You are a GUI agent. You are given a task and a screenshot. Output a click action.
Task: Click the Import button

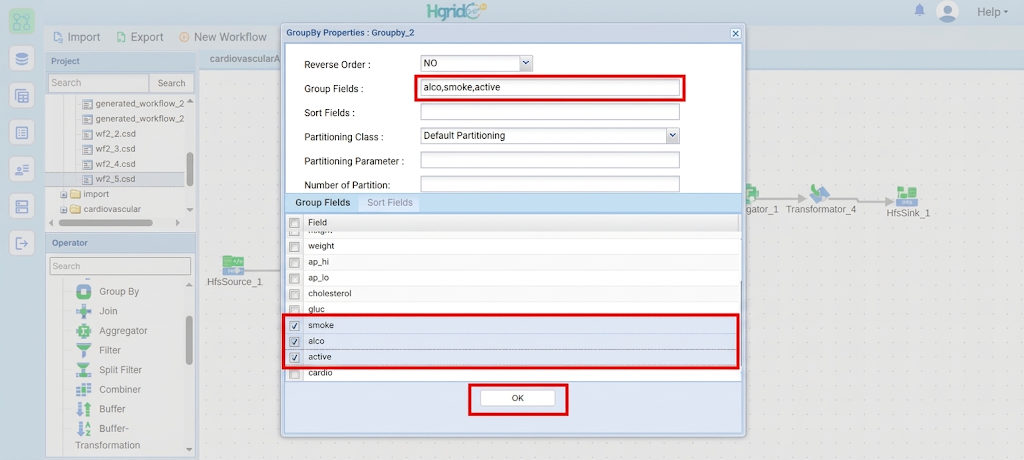click(76, 37)
